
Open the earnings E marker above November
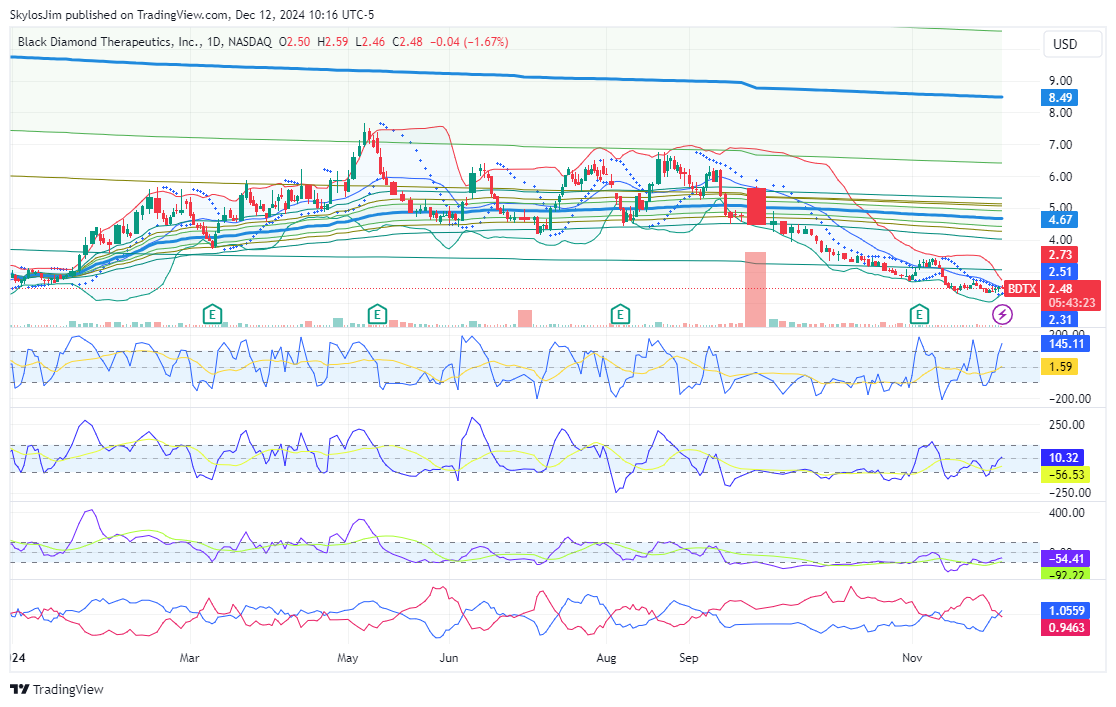[x=918, y=314]
